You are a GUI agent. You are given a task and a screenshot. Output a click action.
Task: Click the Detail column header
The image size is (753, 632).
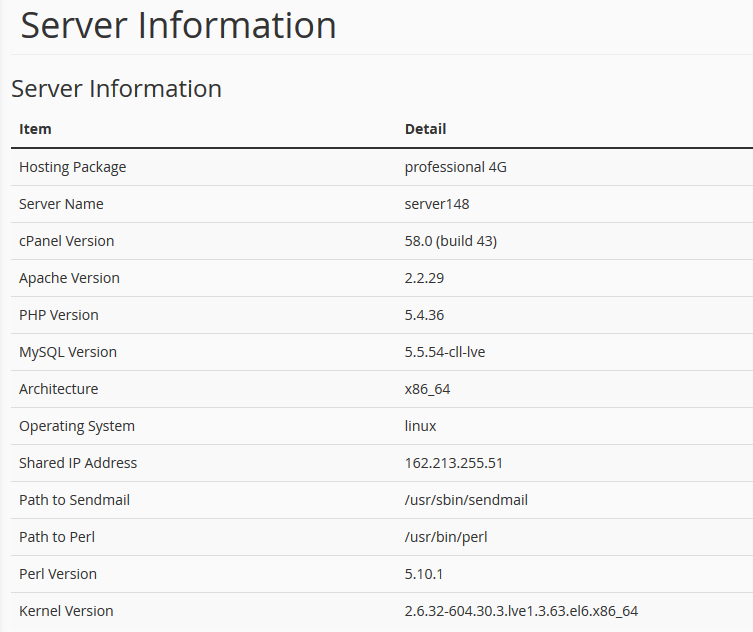click(x=425, y=129)
